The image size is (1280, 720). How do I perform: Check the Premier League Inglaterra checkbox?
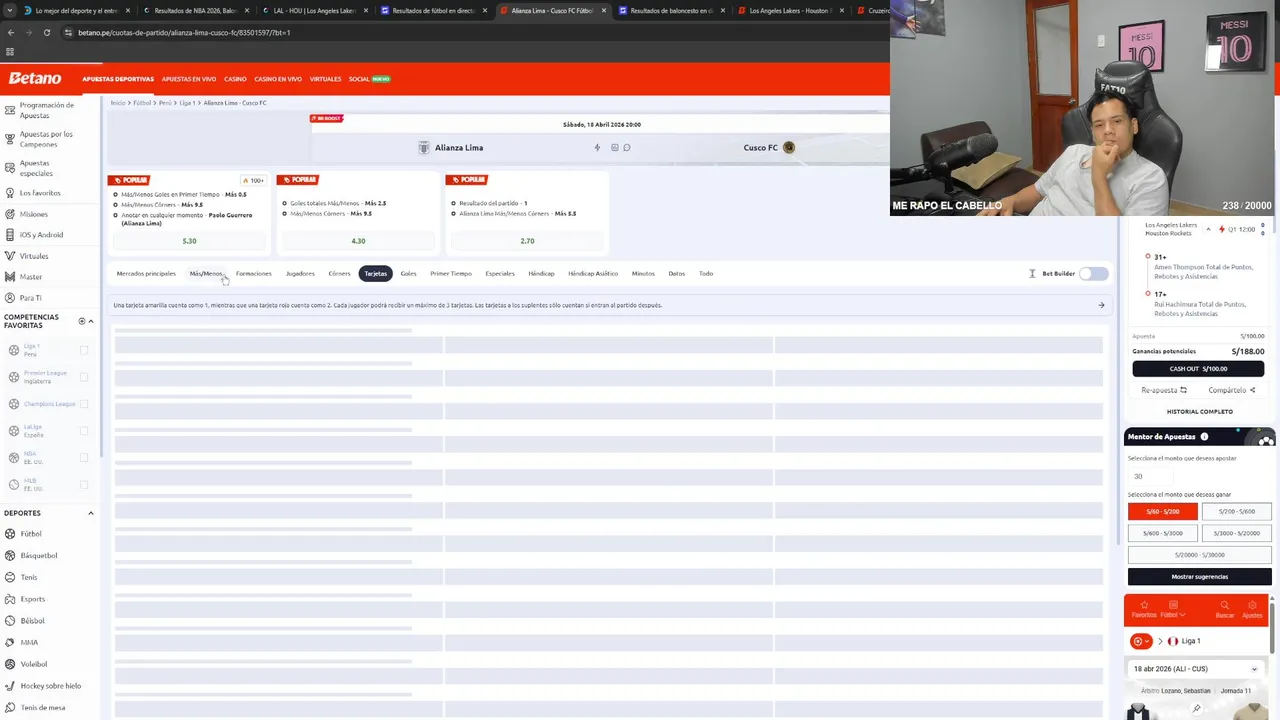click(84, 377)
